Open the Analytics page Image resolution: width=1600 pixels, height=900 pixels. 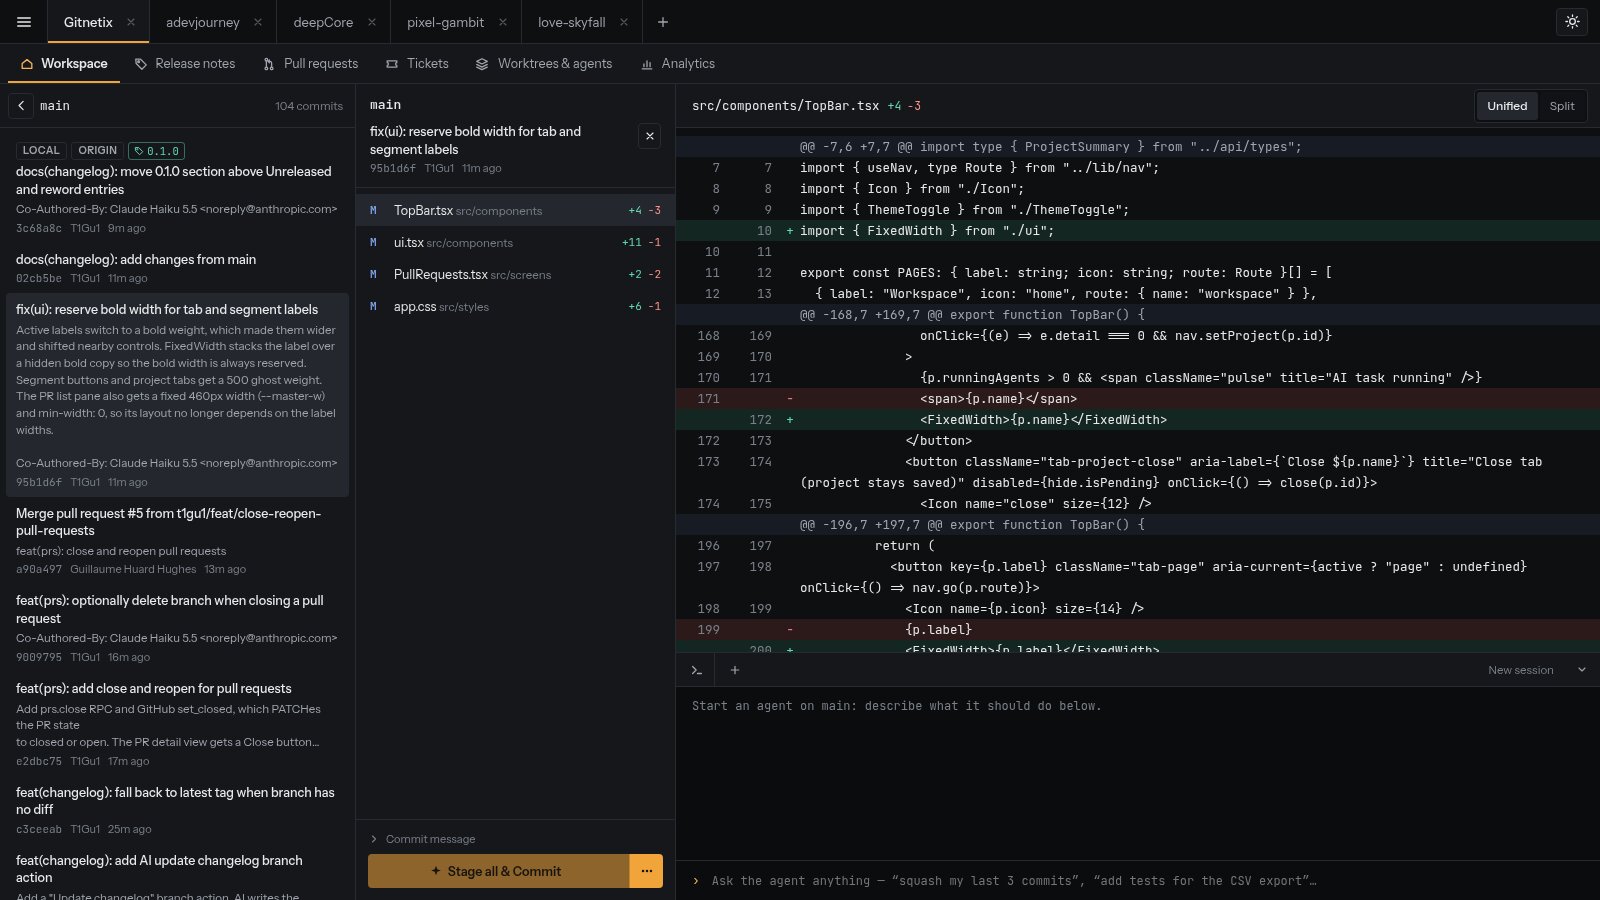pos(678,63)
